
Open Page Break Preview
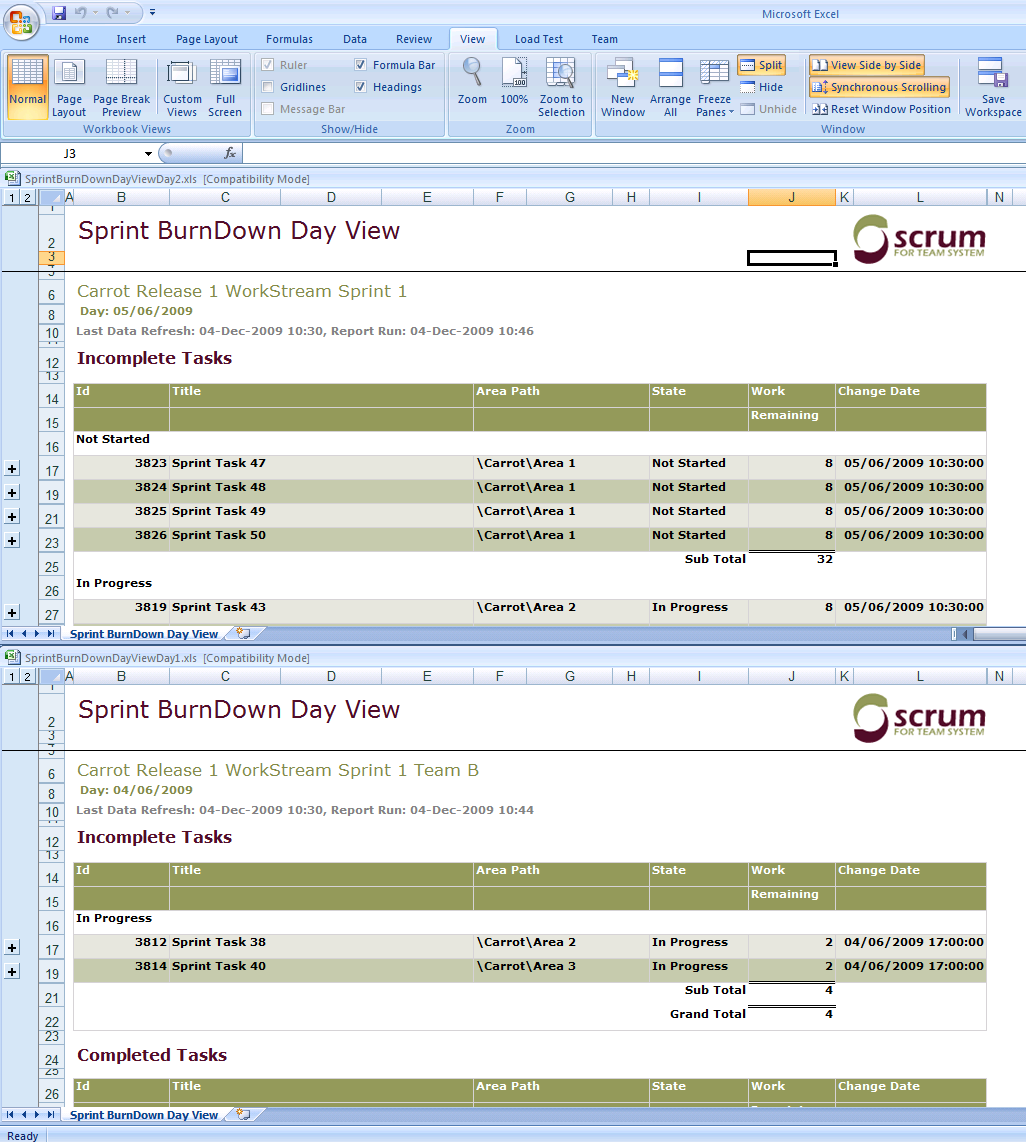[121, 87]
